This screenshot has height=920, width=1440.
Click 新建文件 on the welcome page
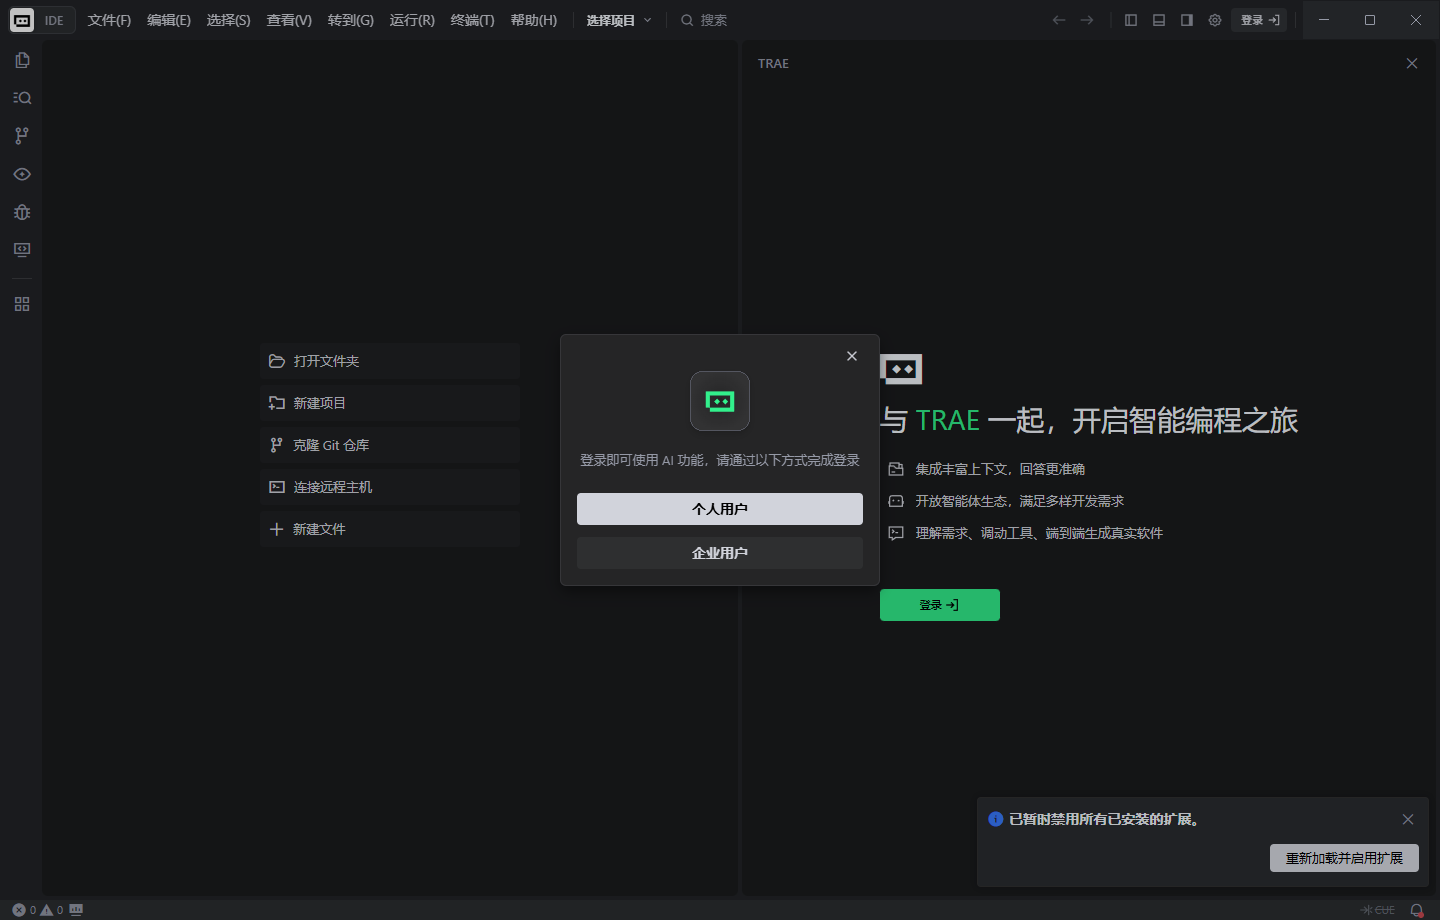pyautogui.click(x=390, y=529)
